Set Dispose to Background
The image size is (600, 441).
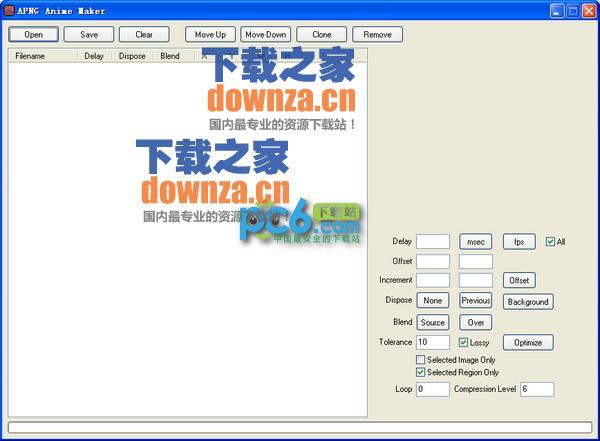click(528, 302)
